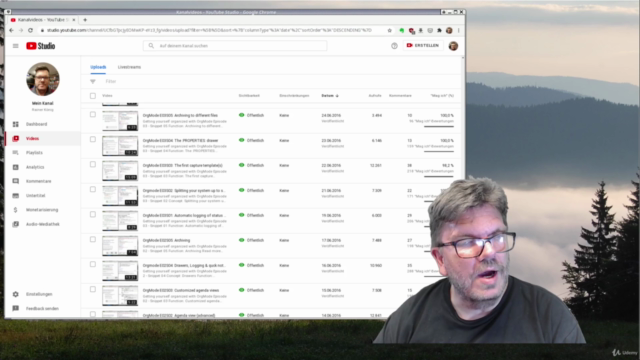Viewport: 640px width, 360px height.
Task: Open video title 'Customized agenda views'
Action: 181,290
